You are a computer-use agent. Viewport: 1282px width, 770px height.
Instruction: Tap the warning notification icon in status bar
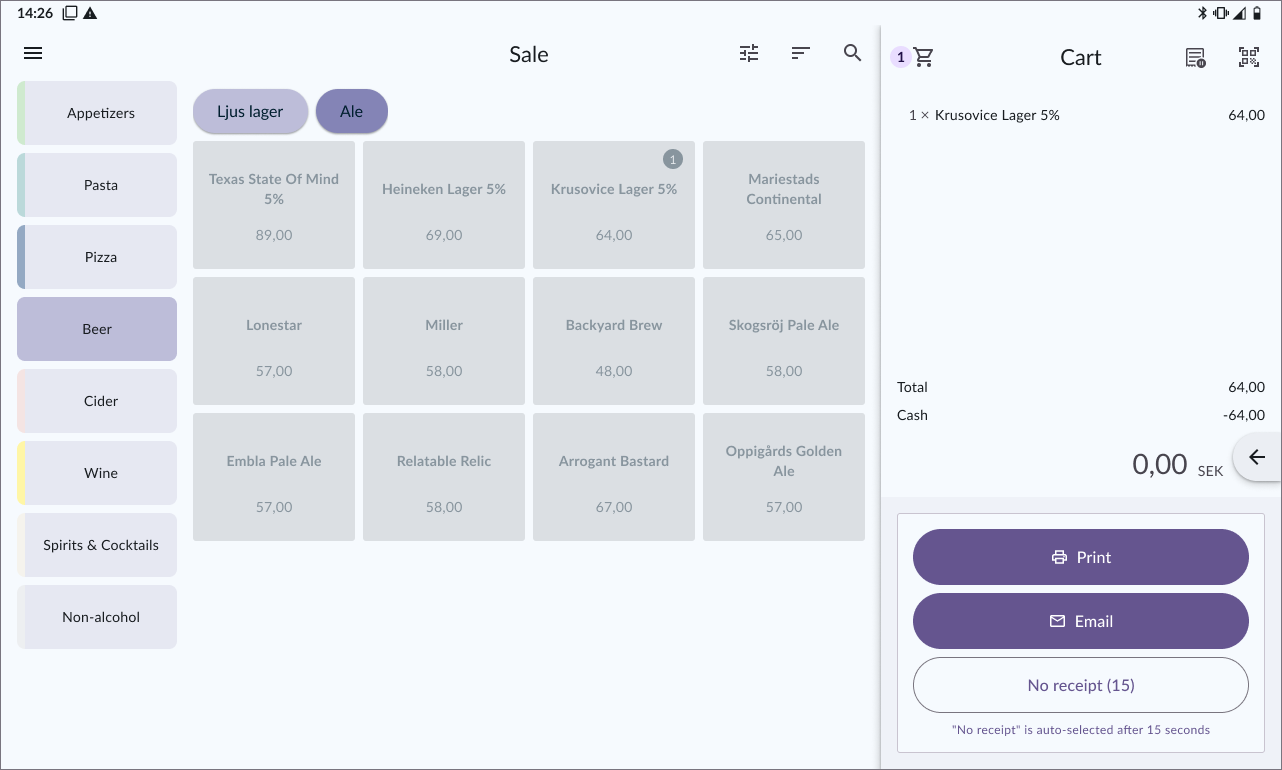coord(90,13)
